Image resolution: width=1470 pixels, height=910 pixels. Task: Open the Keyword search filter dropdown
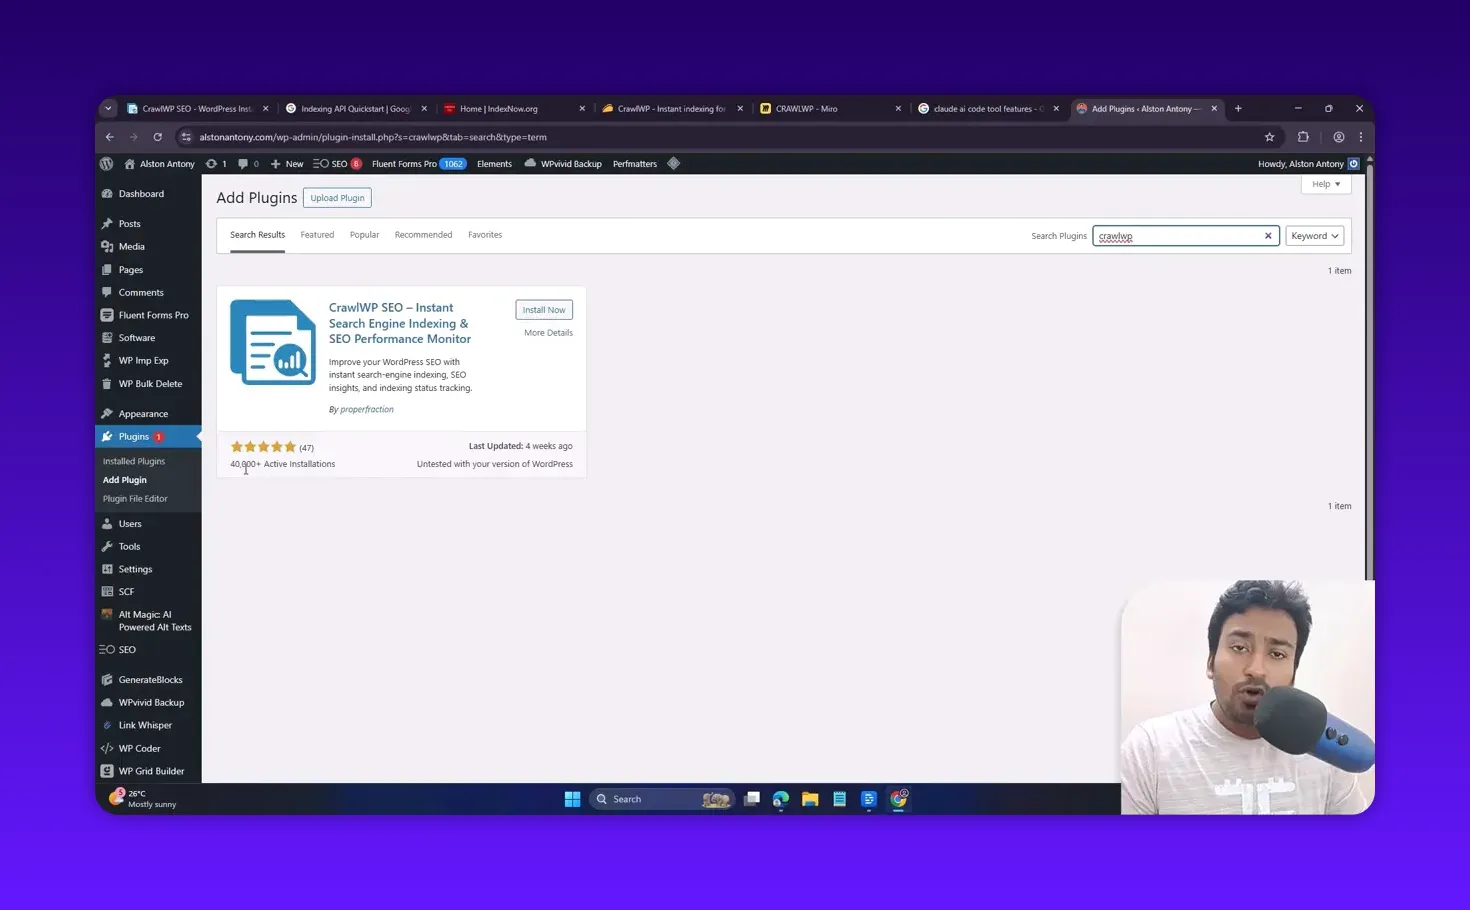(x=1314, y=235)
